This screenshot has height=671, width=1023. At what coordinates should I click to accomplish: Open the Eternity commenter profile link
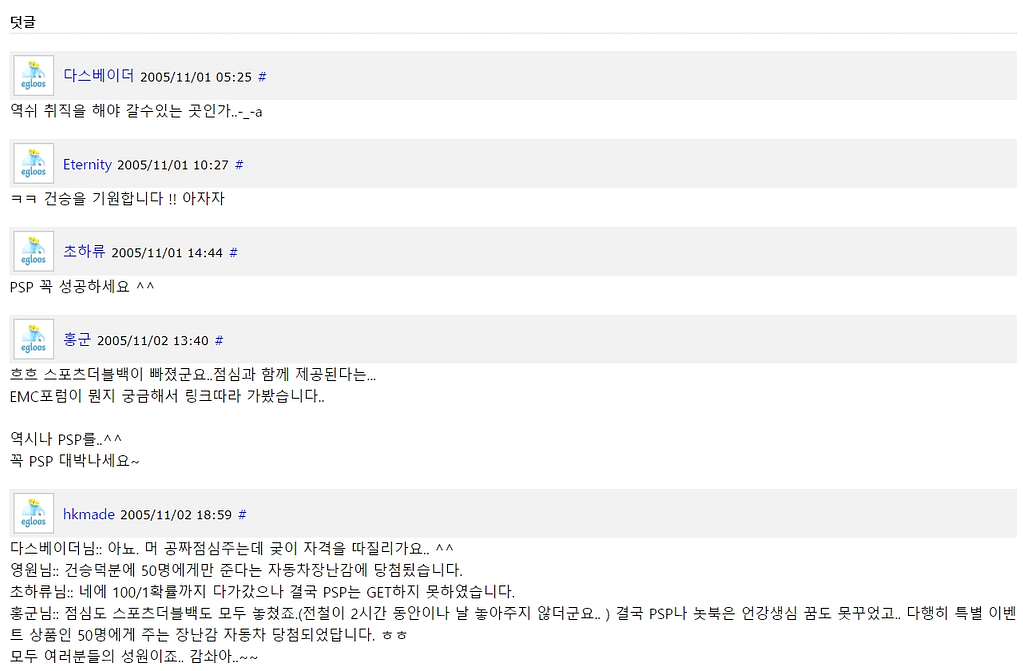87,164
